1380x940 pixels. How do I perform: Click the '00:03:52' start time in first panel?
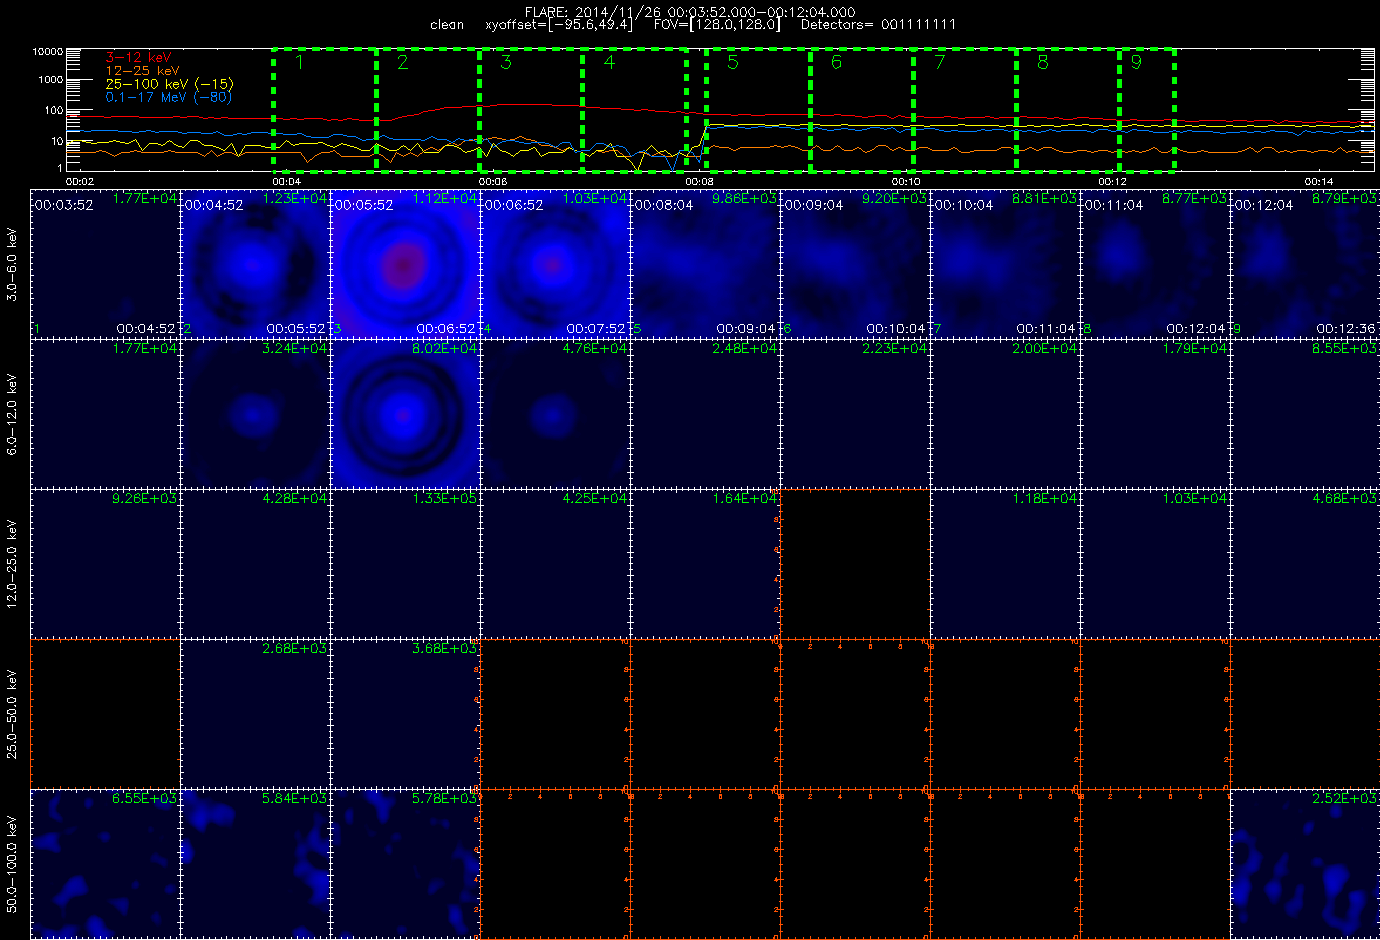63,205
